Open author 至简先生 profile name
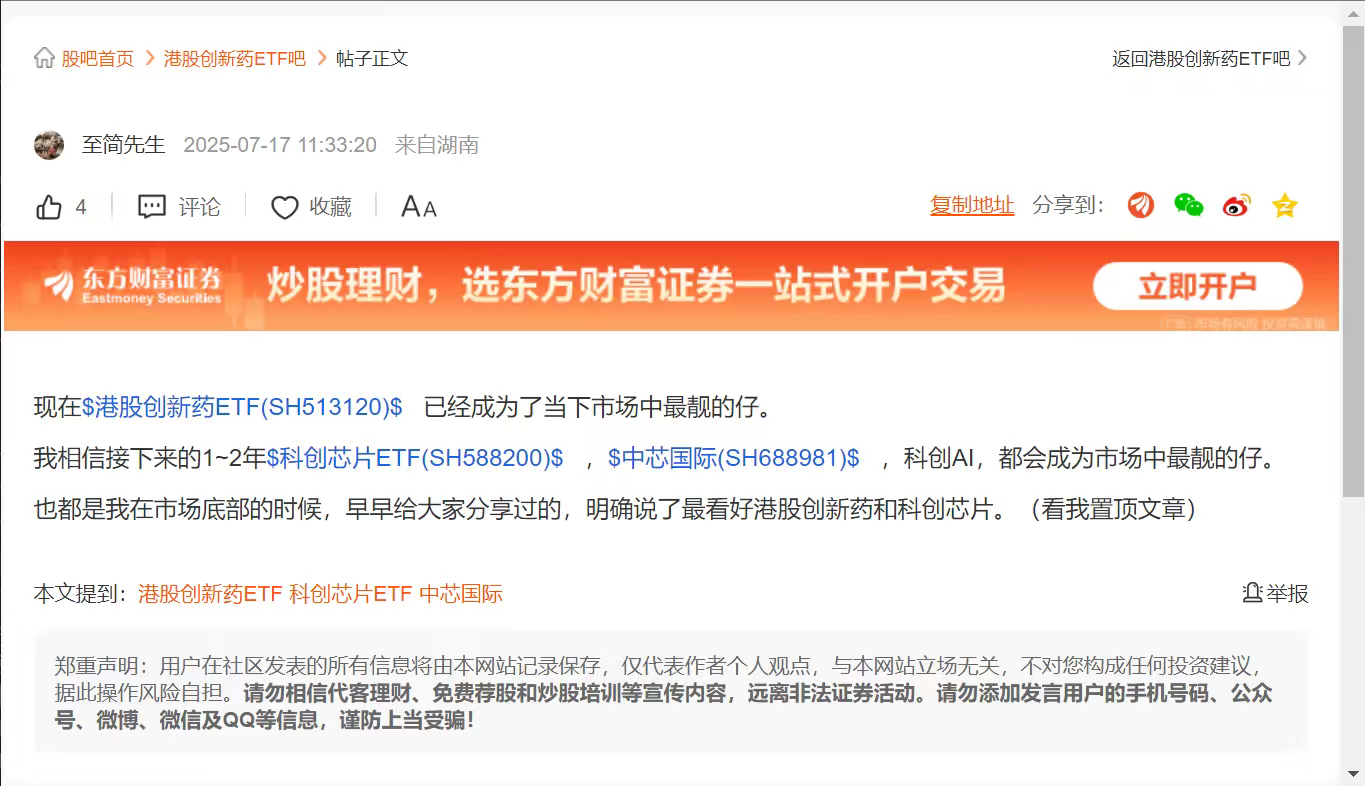Image resolution: width=1365 pixels, height=786 pixels. click(x=123, y=145)
